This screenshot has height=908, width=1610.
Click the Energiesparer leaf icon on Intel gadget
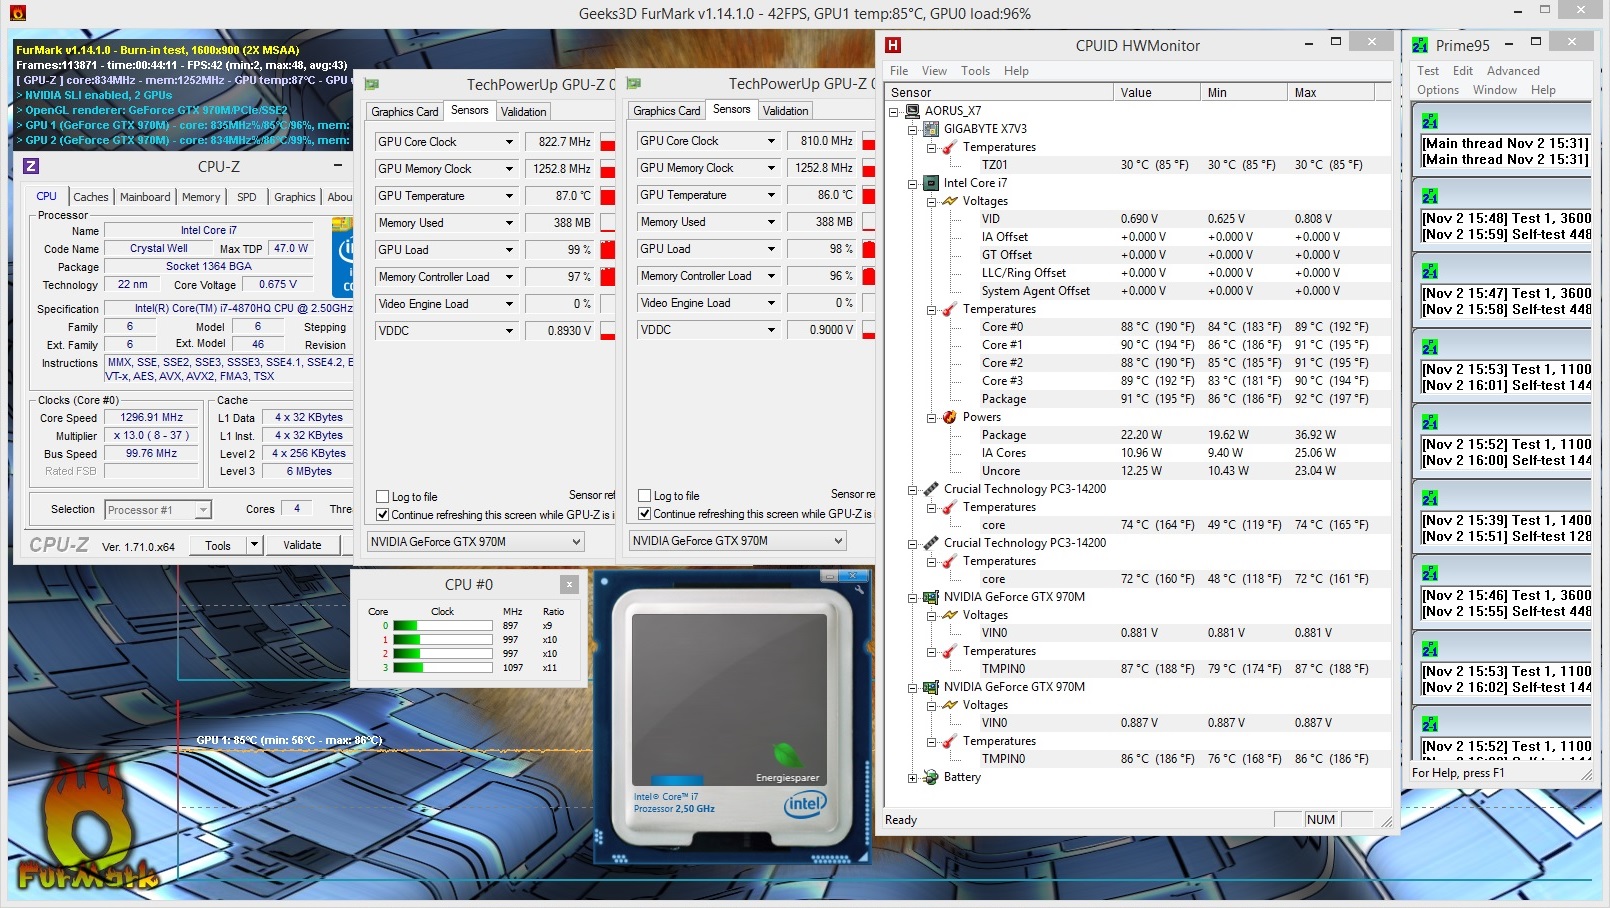788,755
